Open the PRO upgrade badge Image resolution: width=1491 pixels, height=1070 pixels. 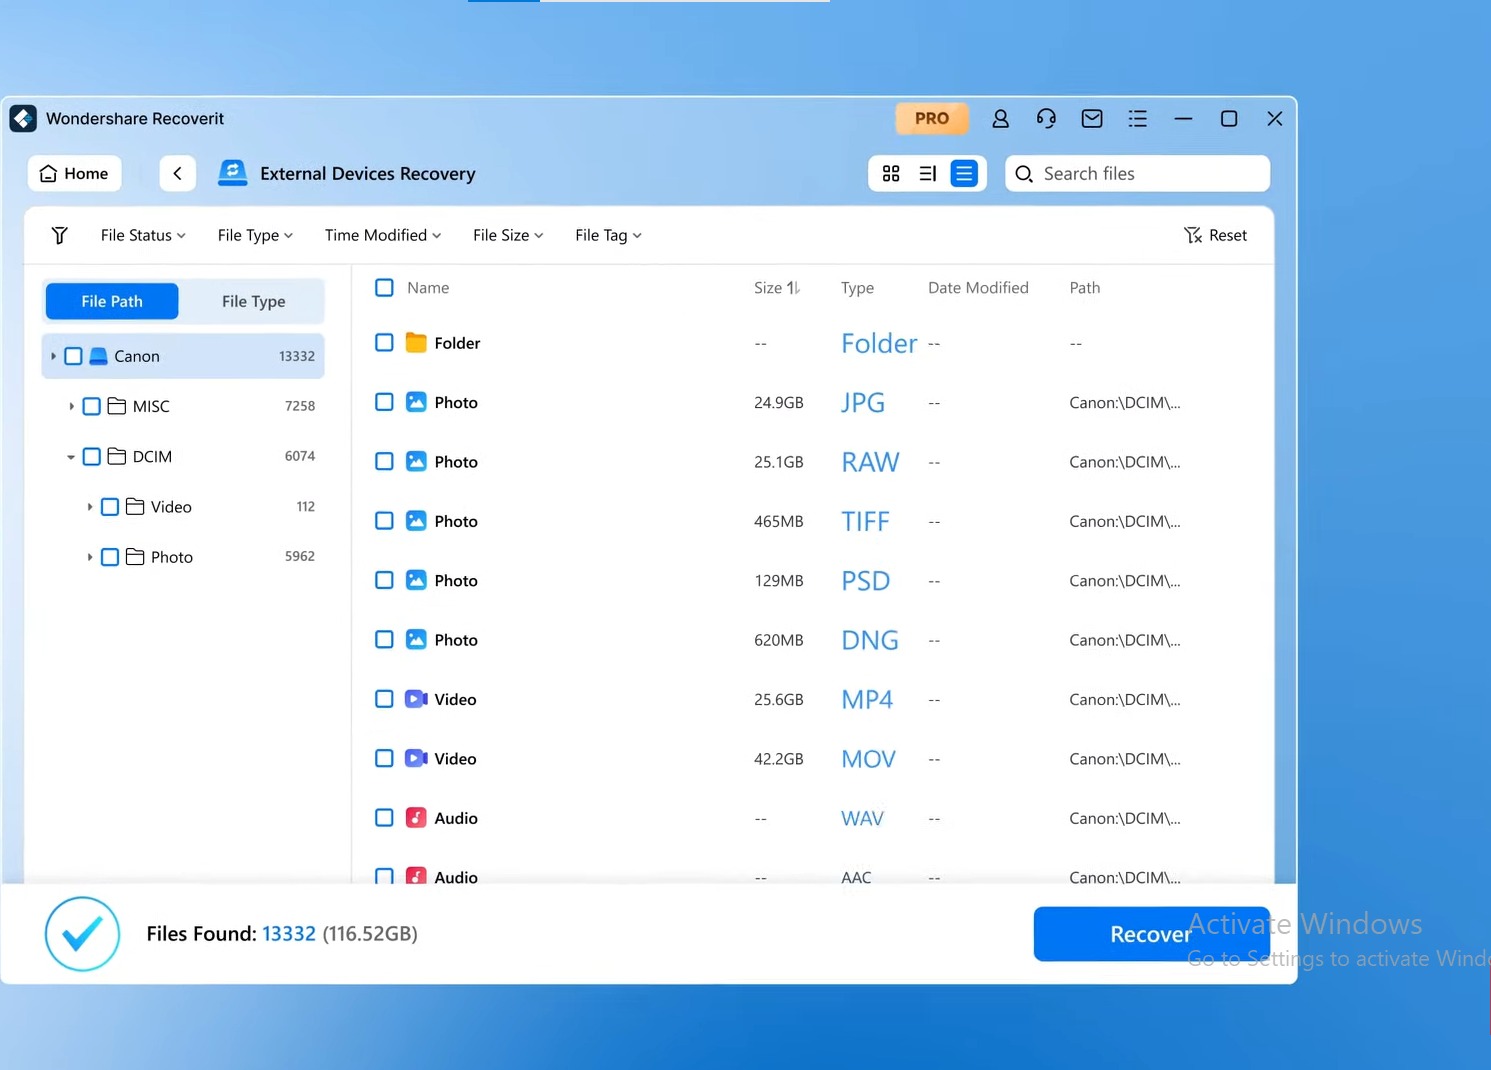(932, 118)
